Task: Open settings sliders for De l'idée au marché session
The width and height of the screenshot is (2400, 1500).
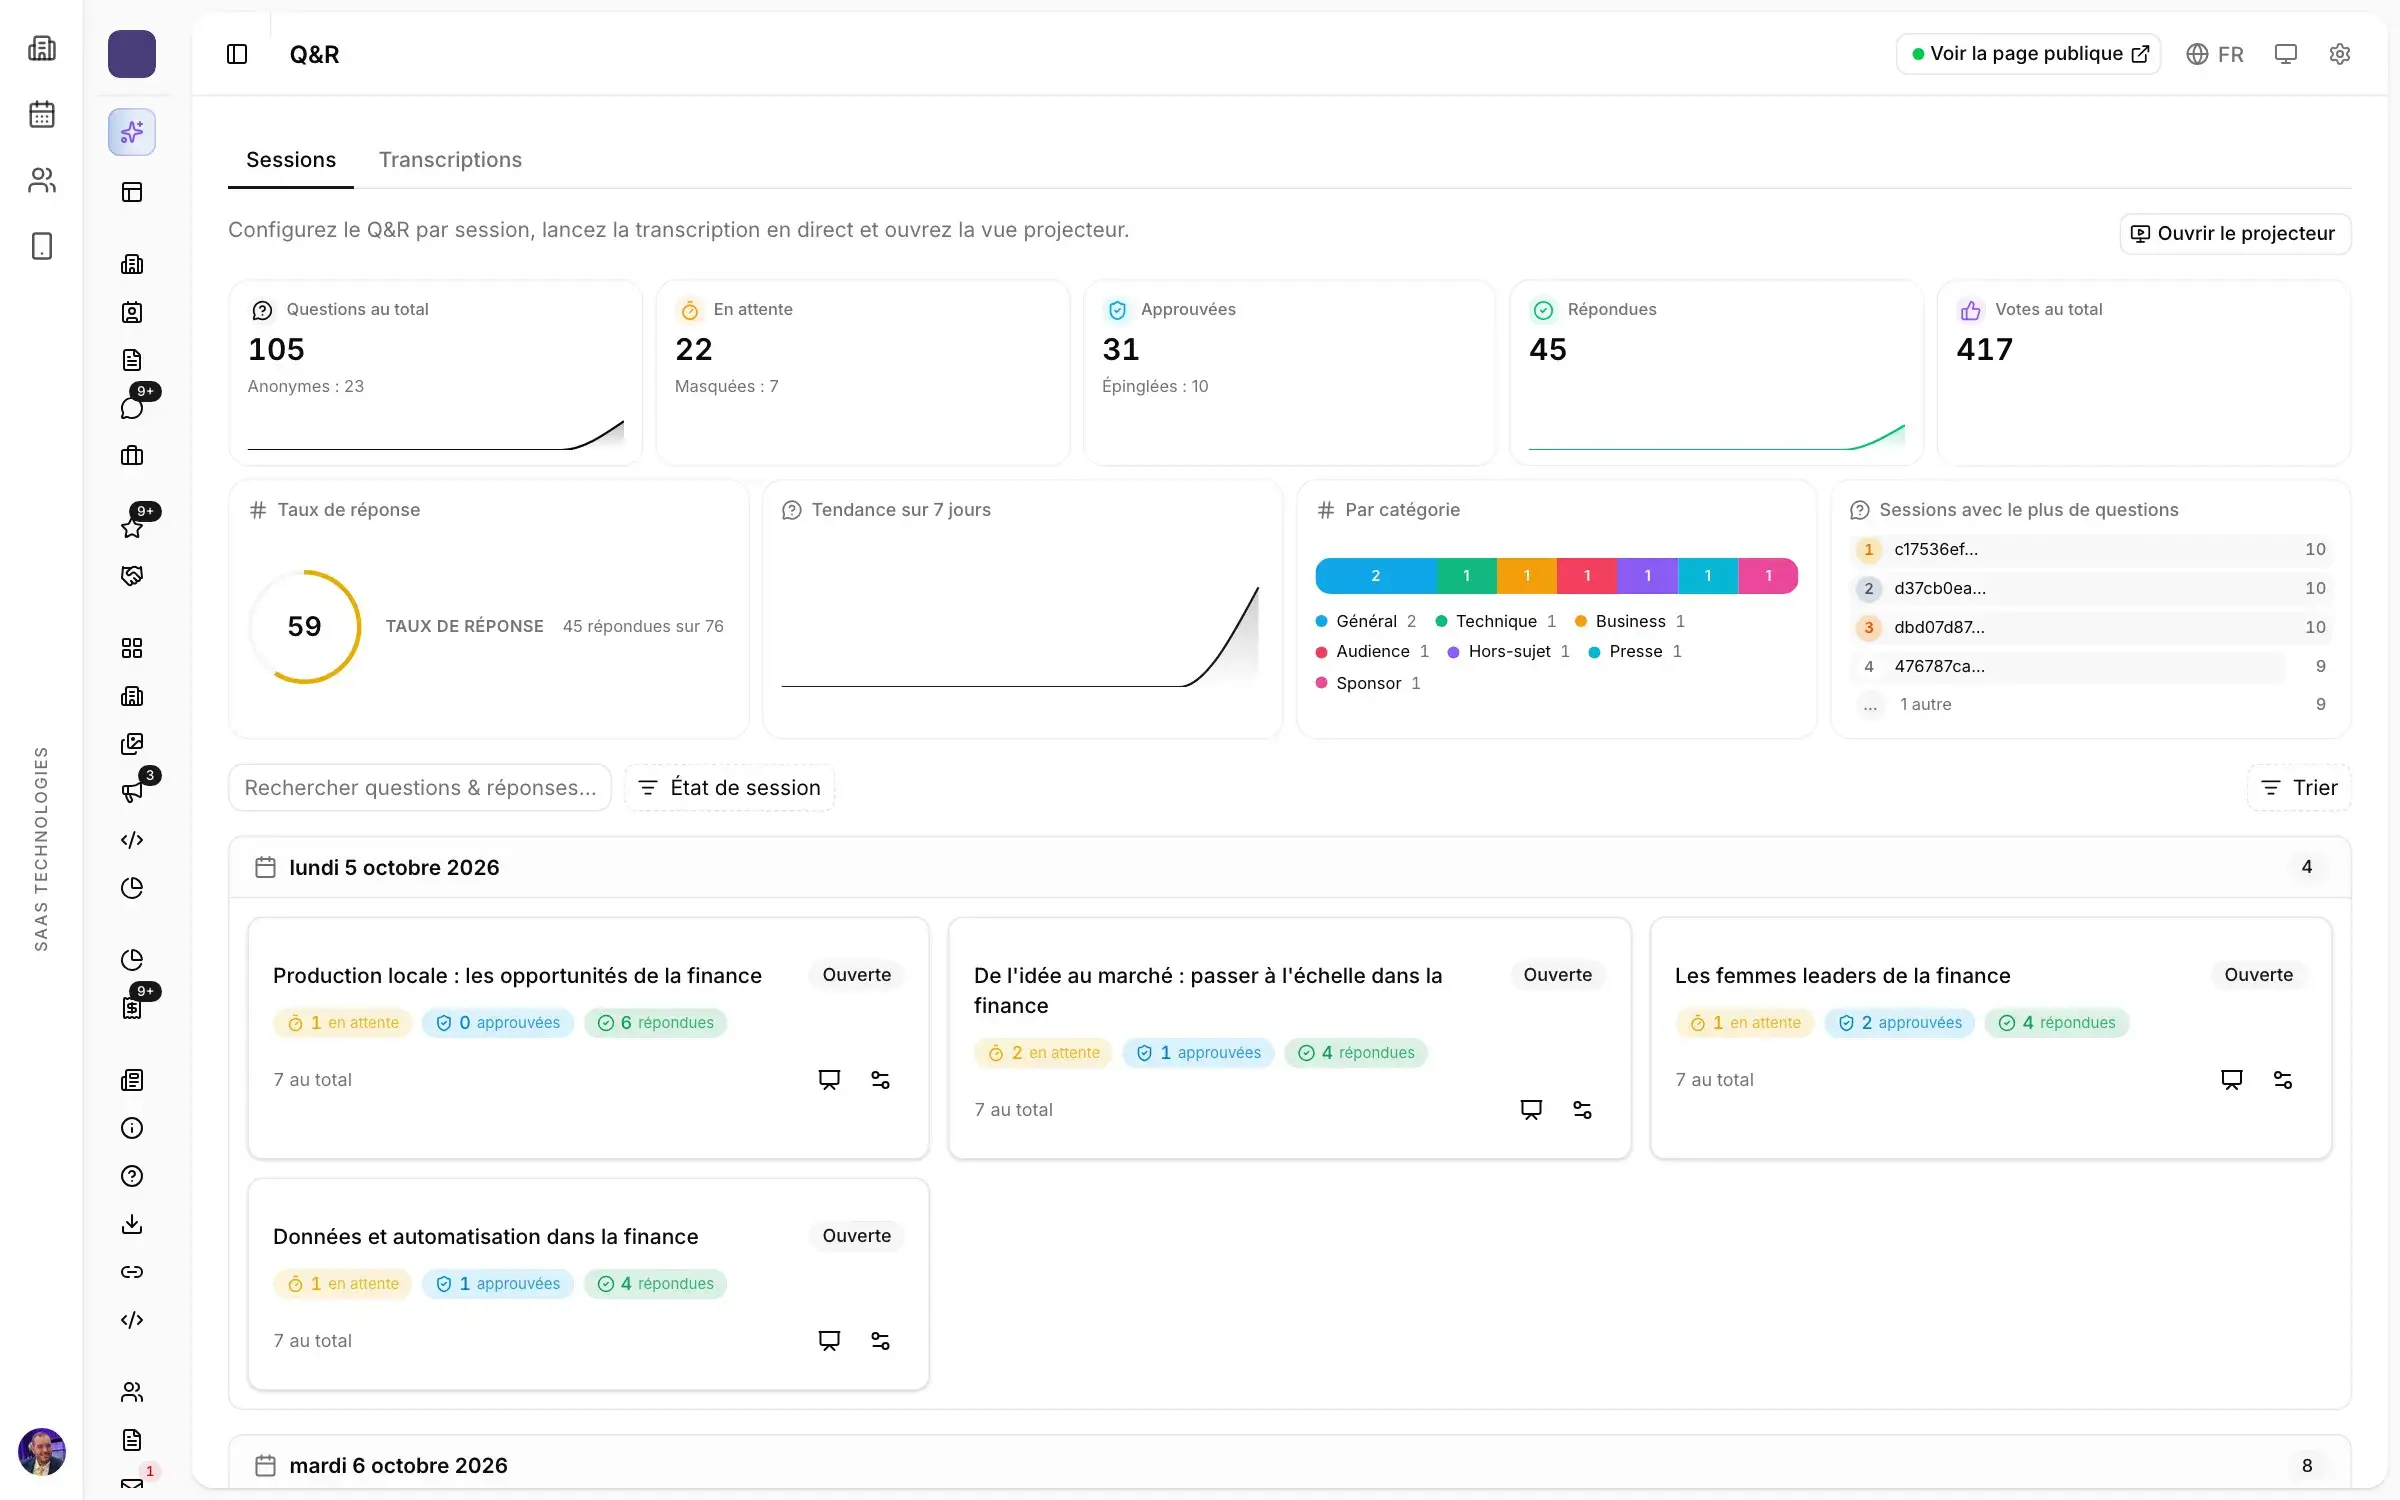Action: click(x=1582, y=1110)
